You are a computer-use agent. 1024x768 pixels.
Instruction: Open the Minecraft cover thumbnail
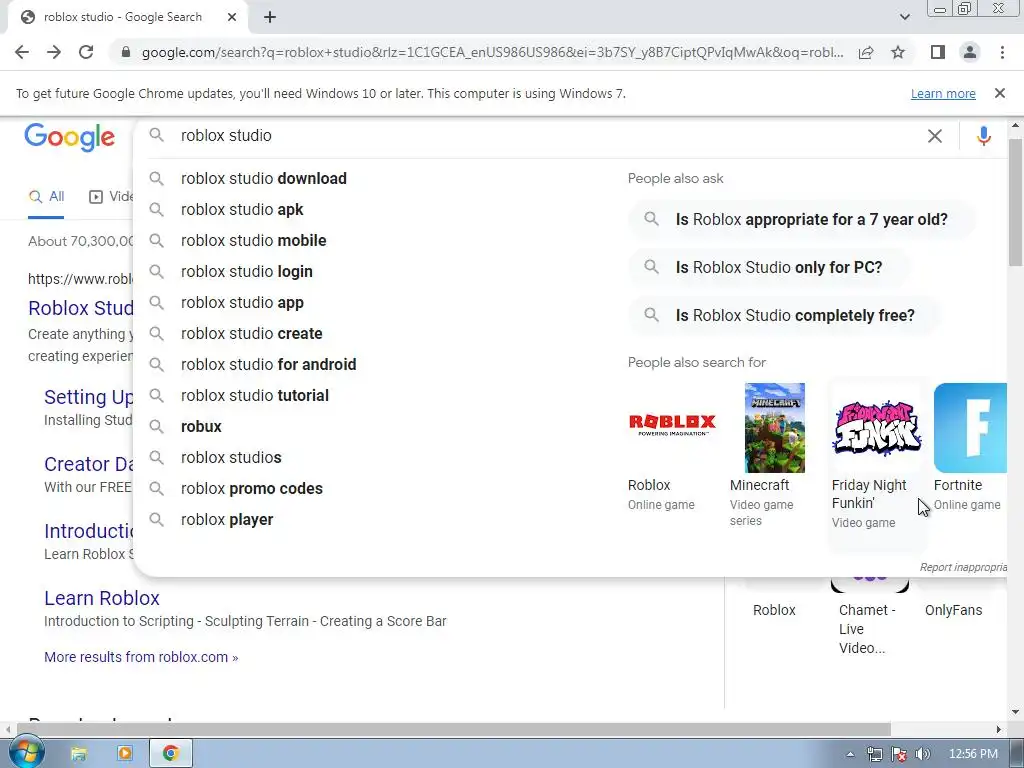point(775,428)
